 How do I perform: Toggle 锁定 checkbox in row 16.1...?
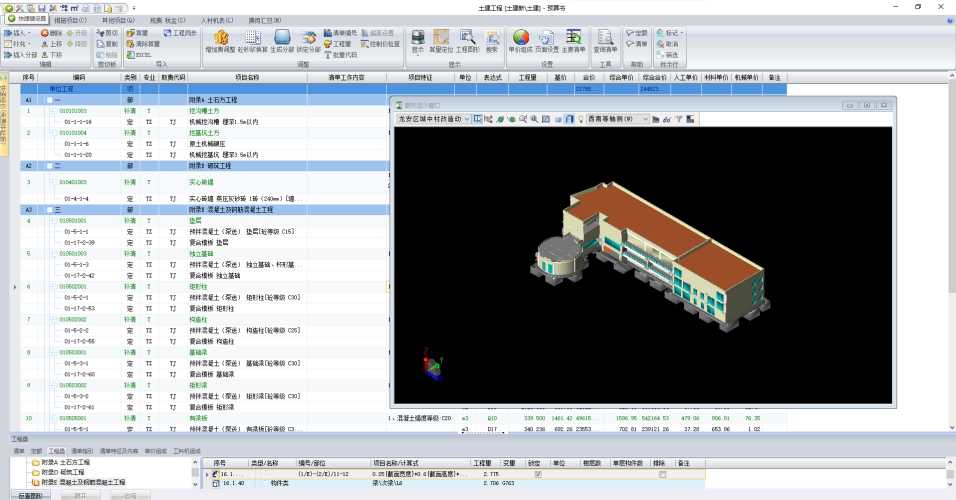click(538, 474)
